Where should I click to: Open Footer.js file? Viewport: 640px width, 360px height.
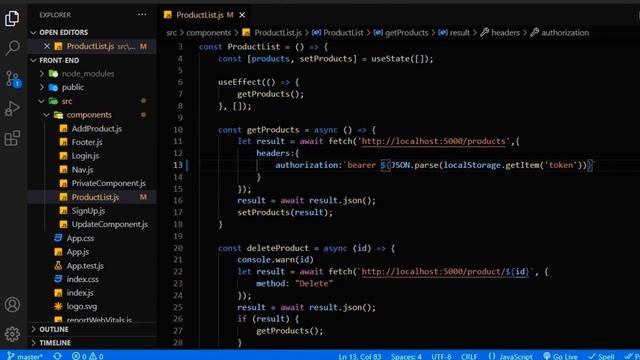87,142
